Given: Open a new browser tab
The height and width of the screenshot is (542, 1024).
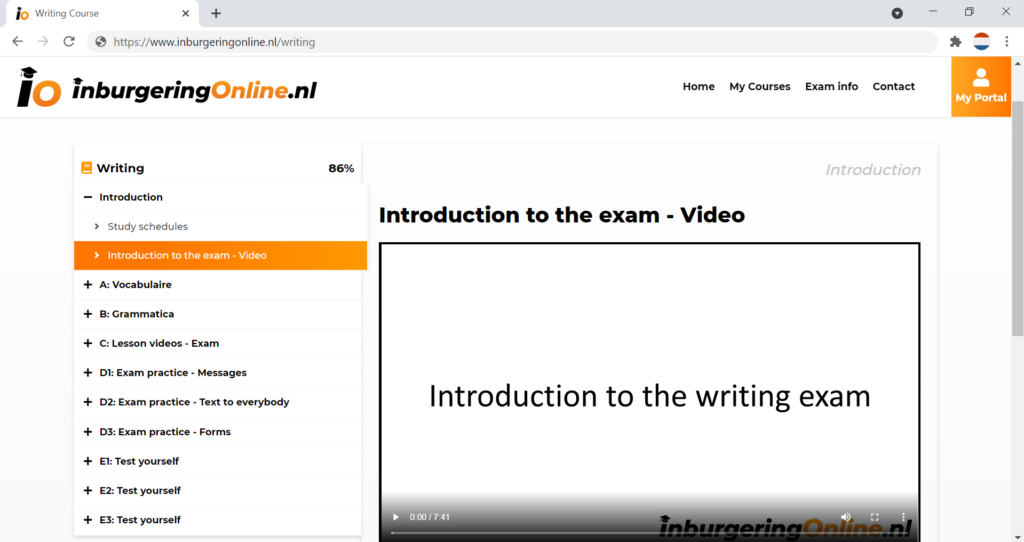Looking at the screenshot, I should 216,13.
